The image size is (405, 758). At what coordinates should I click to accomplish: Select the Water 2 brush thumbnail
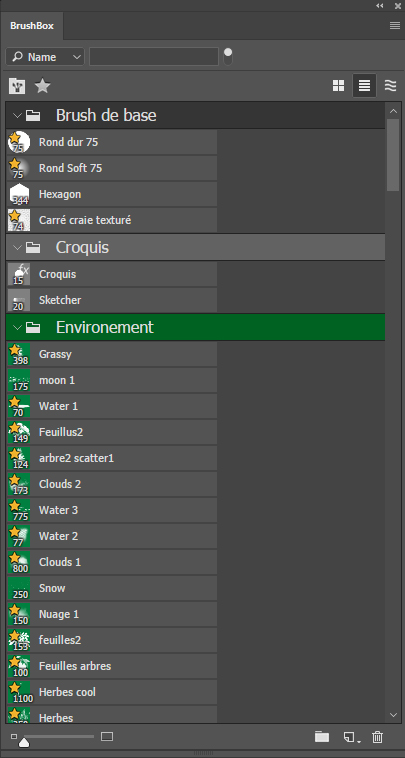[x=19, y=536]
